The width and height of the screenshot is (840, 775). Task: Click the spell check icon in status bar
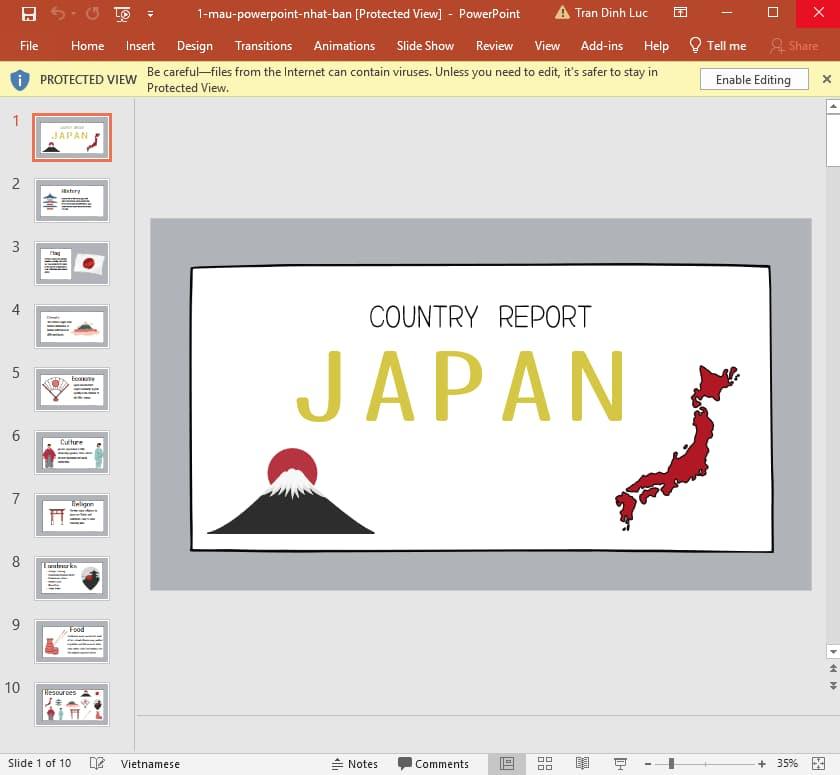pos(96,763)
